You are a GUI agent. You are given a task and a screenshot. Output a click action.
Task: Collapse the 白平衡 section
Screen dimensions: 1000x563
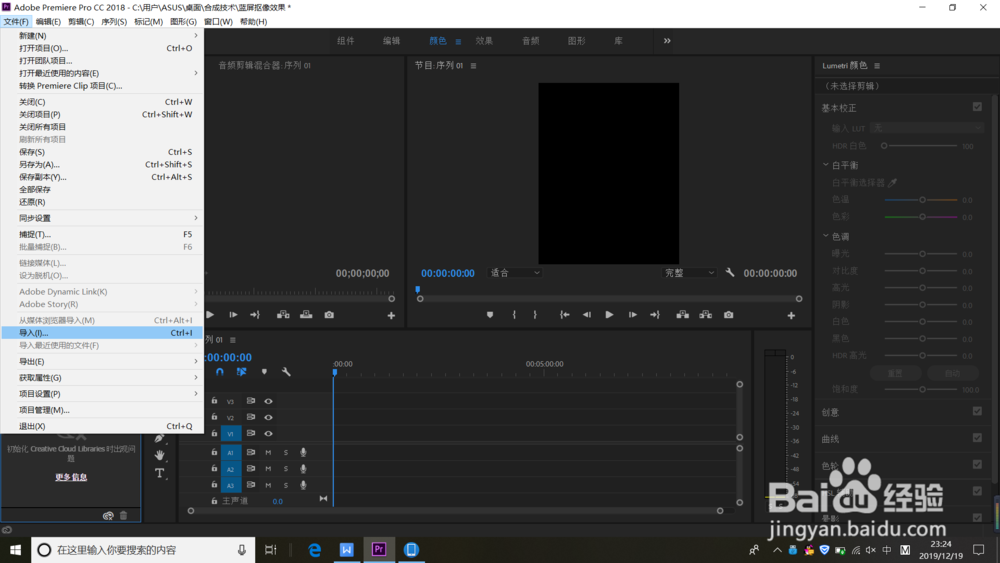(x=826, y=165)
